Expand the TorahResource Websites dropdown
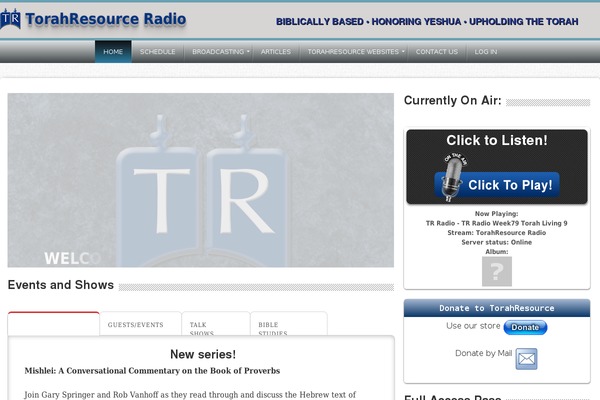The height and width of the screenshot is (400, 600). 356,51
